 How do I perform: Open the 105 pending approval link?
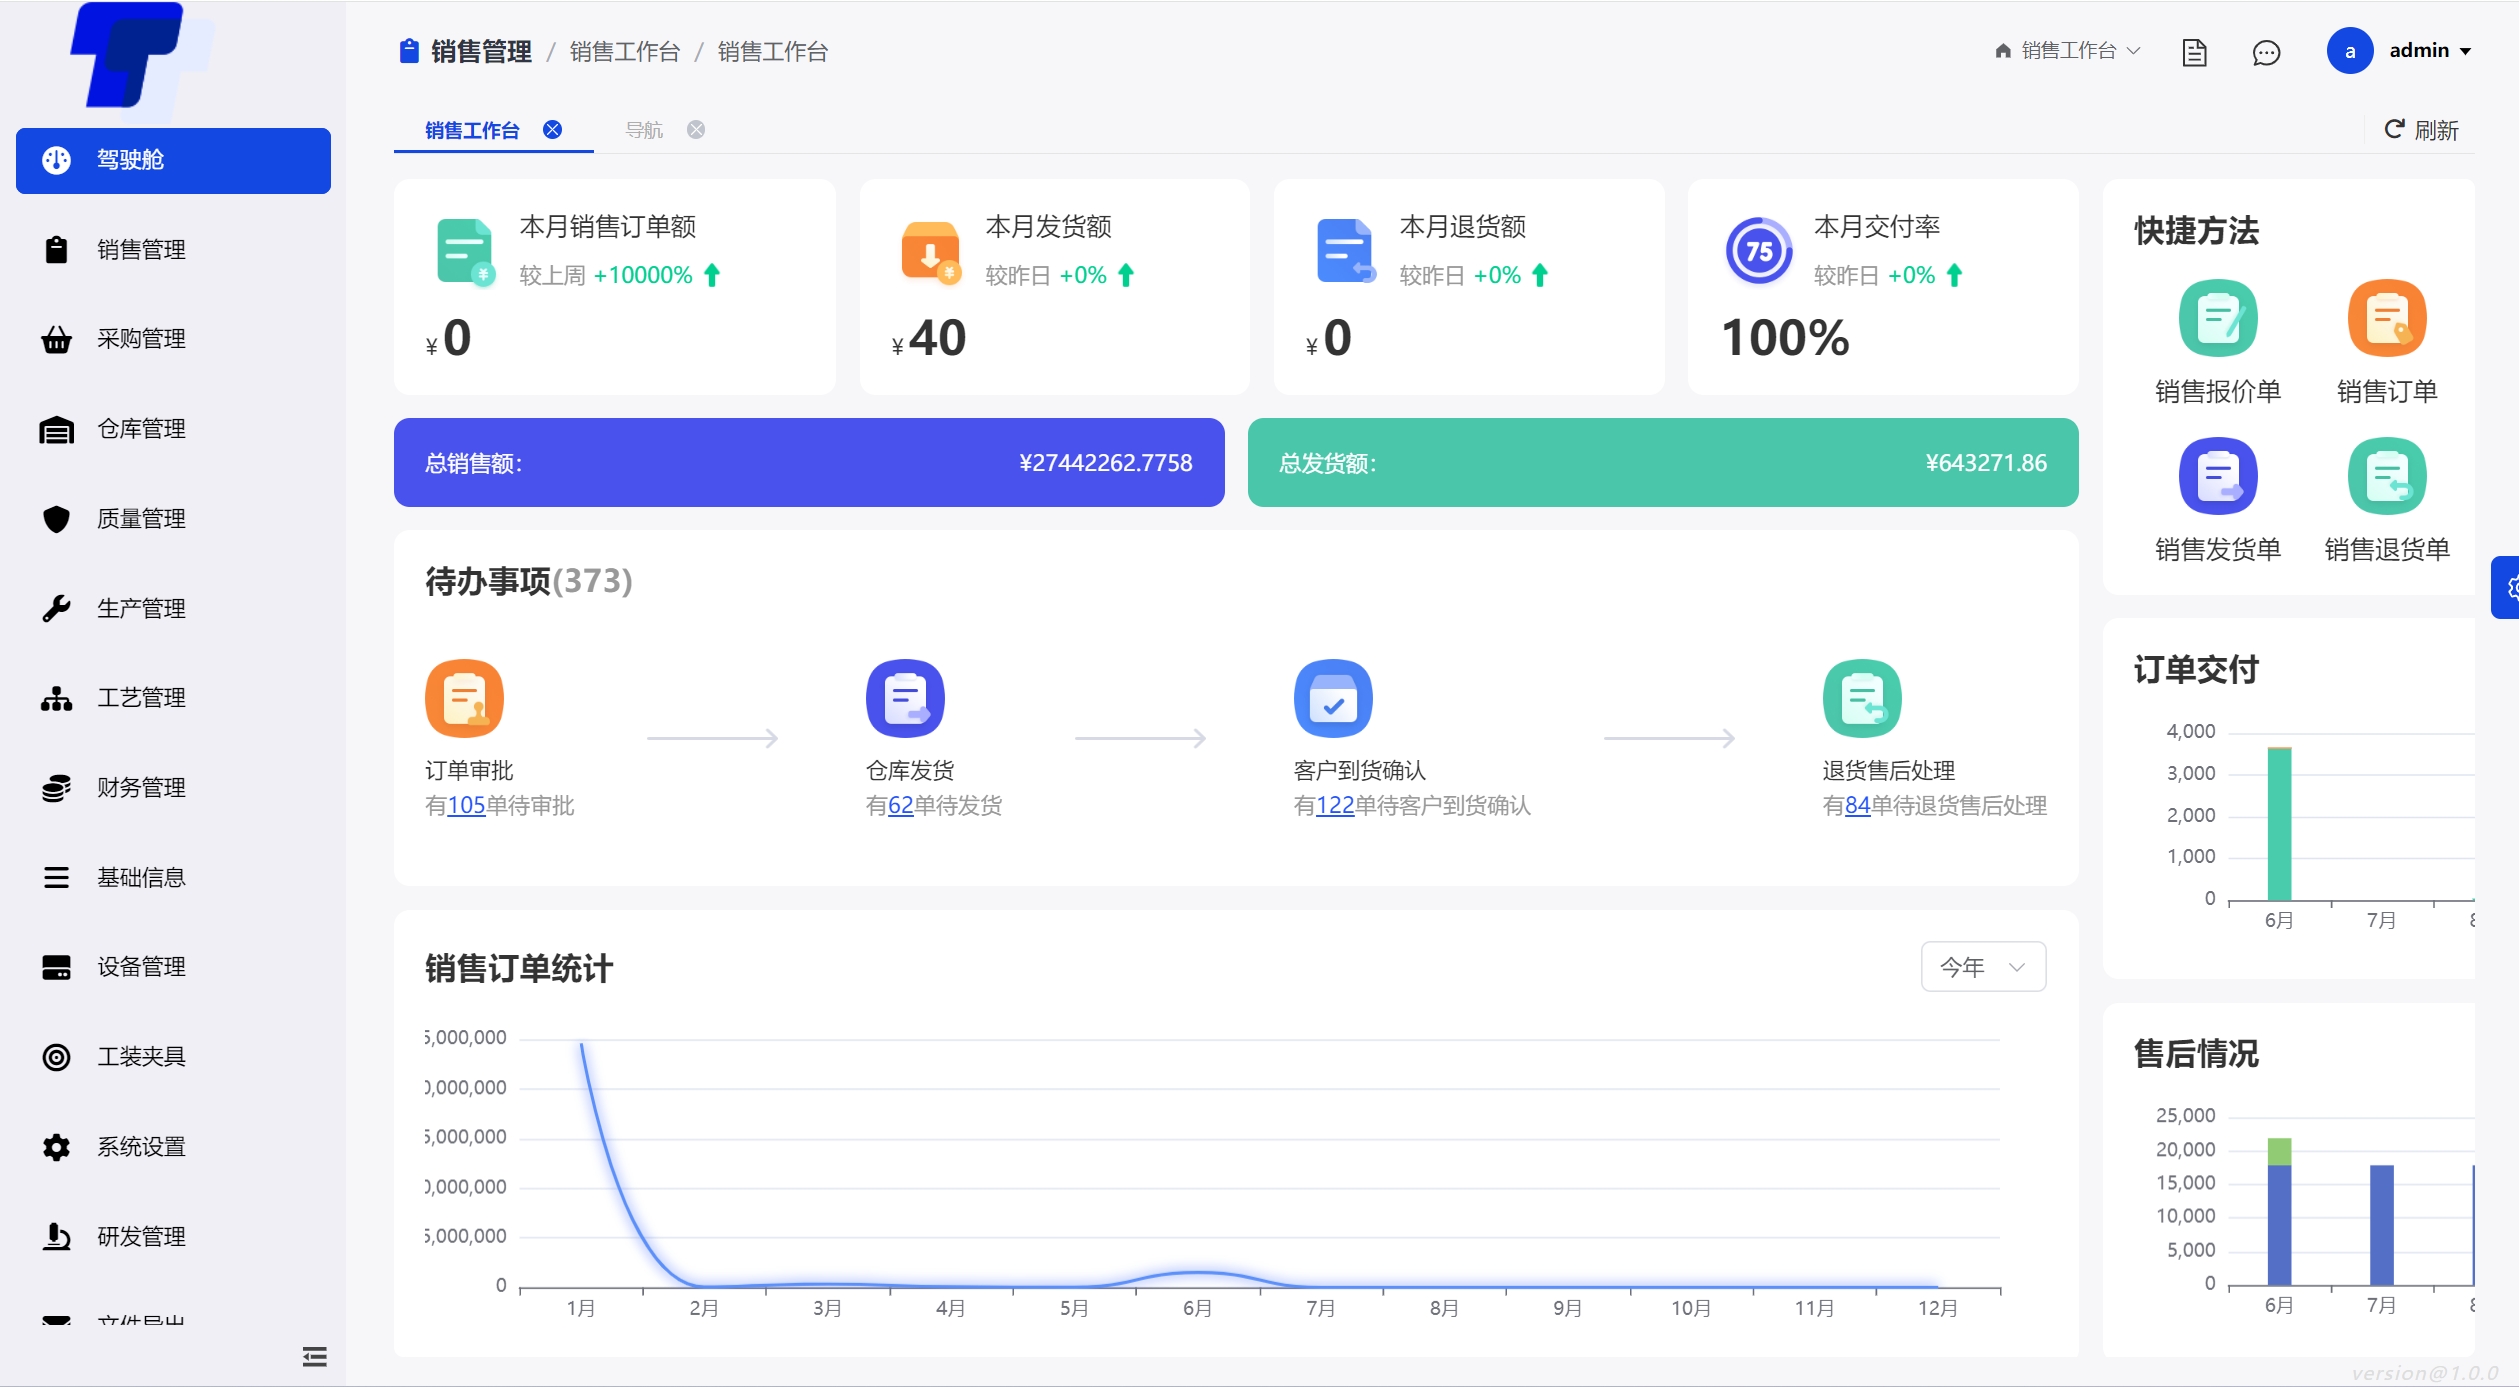point(466,806)
